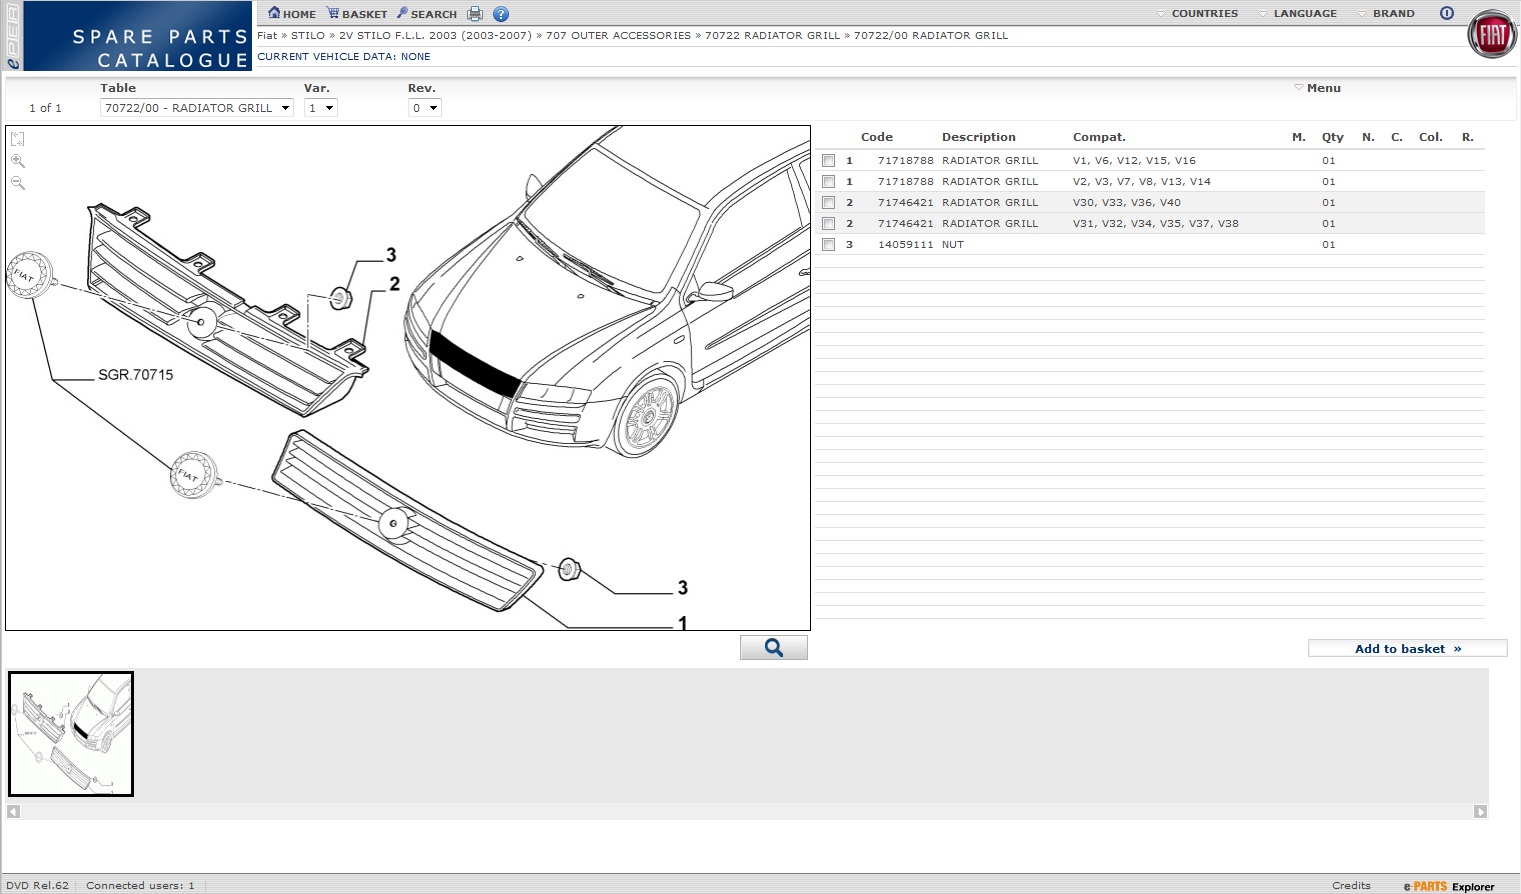Click Credits link in footer
The image size is (1521, 894).
(1351, 885)
